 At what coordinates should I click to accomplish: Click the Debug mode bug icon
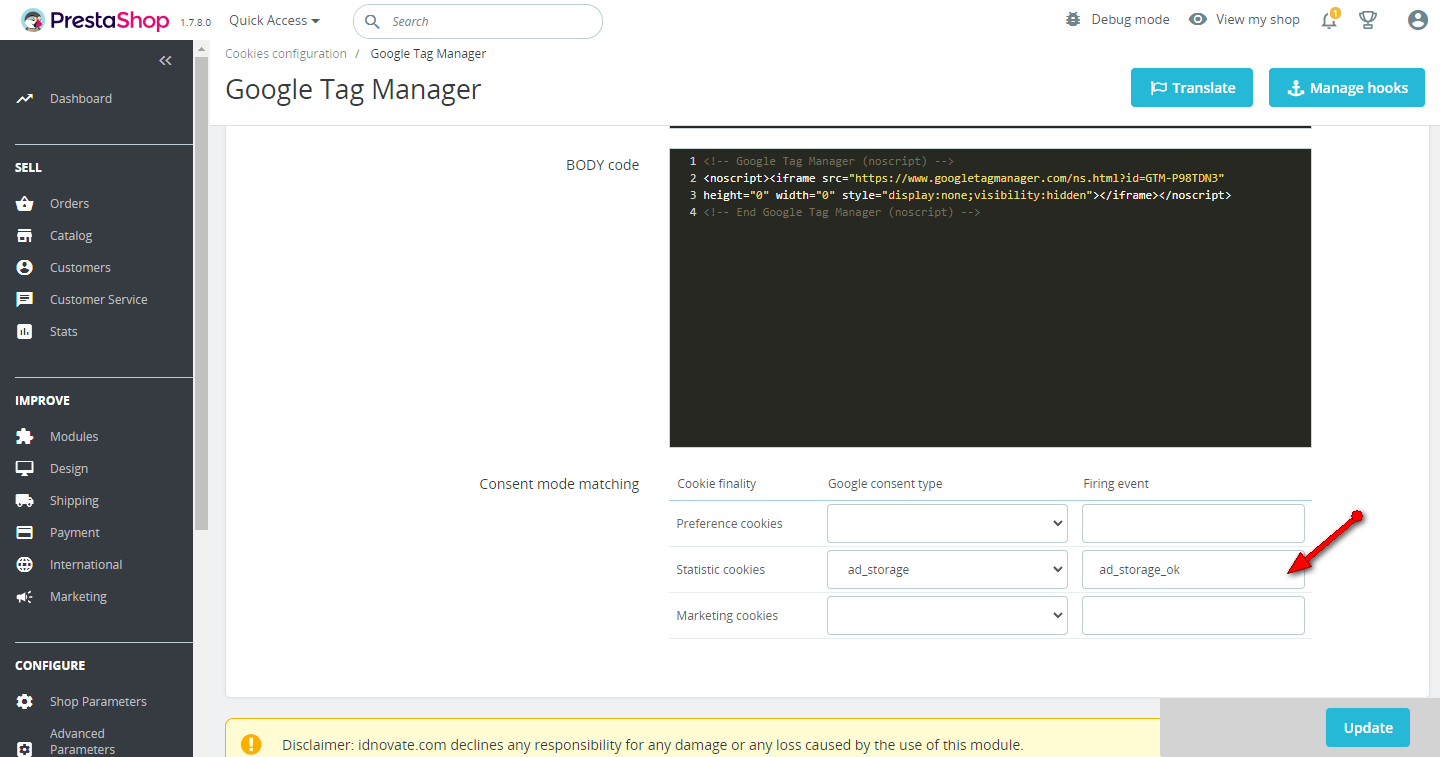point(1073,20)
